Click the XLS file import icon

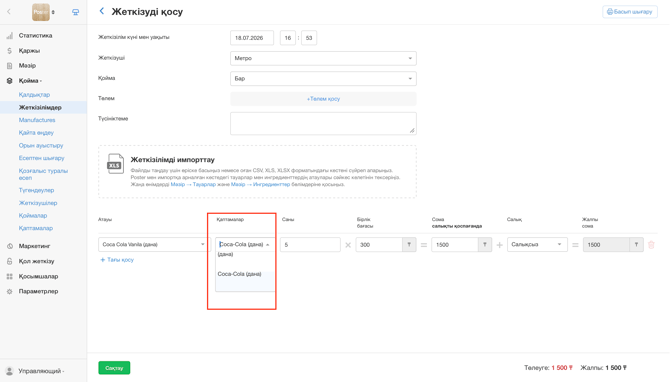(115, 164)
